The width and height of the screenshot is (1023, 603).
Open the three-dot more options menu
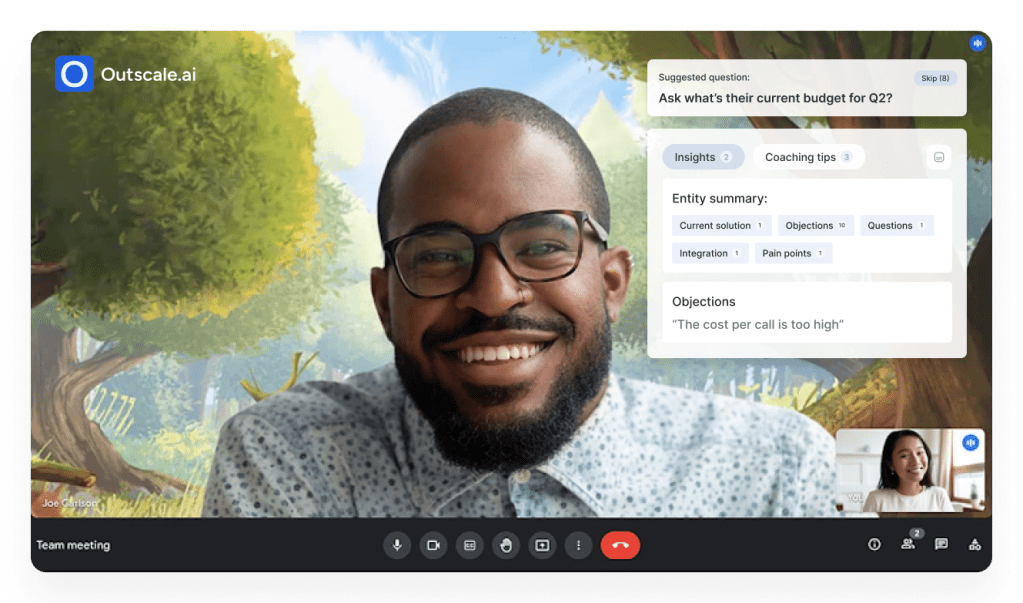[x=578, y=545]
